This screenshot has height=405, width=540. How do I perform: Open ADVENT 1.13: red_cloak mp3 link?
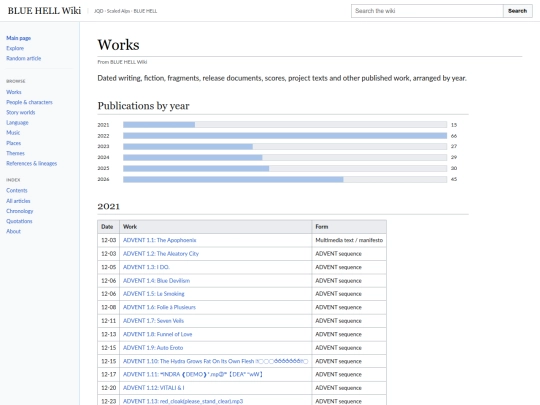point(183,401)
